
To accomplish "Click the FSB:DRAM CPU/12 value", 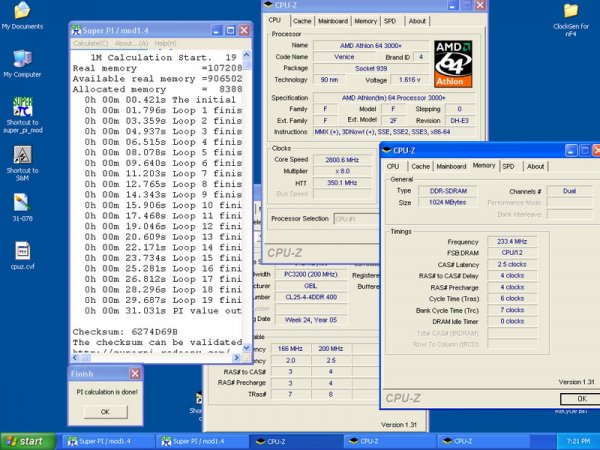I will pos(512,253).
